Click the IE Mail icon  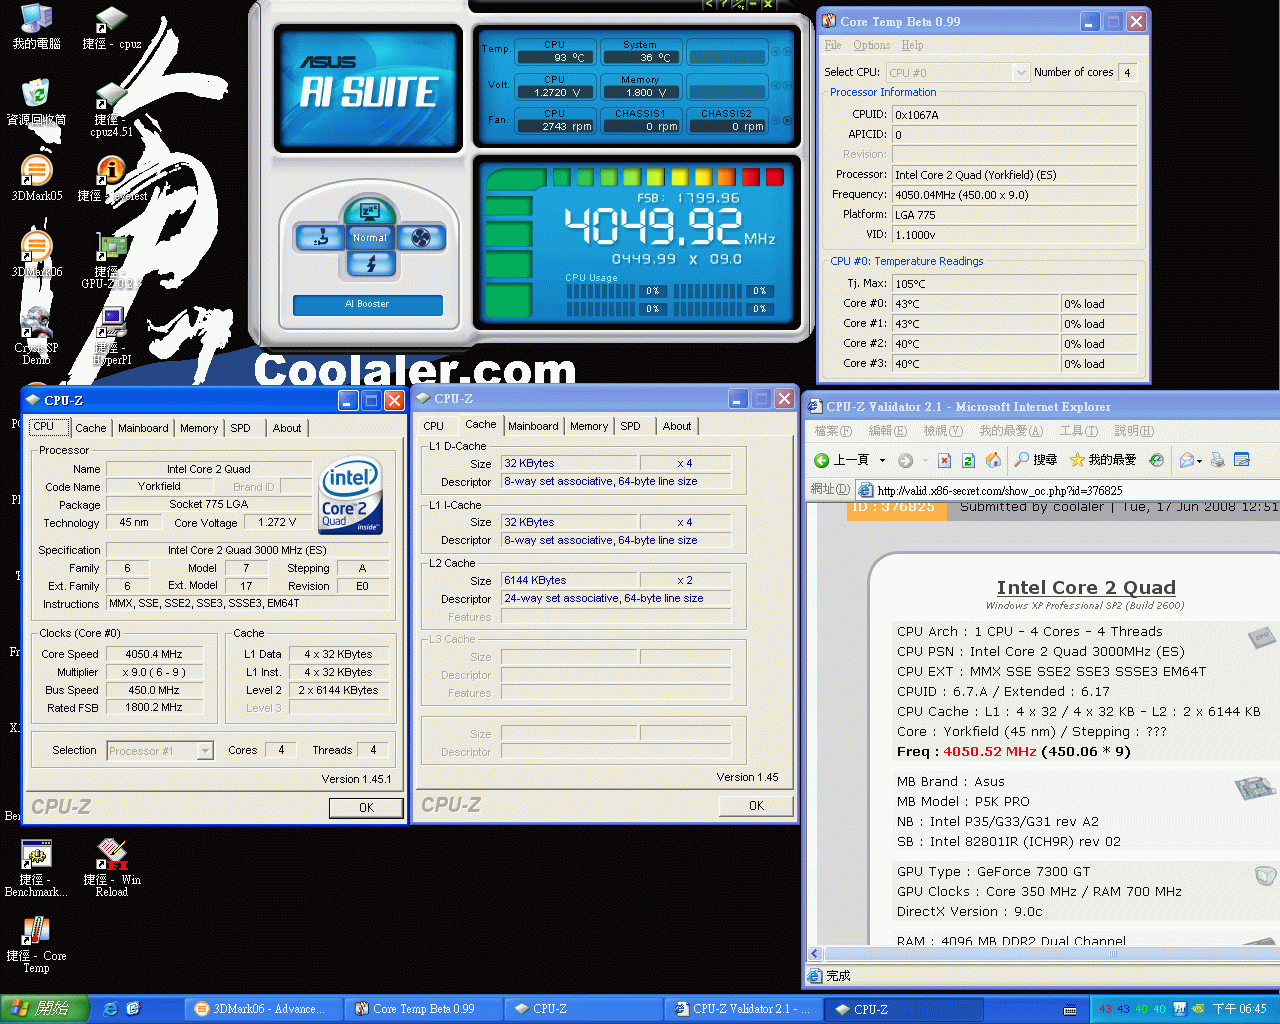(x=1187, y=460)
